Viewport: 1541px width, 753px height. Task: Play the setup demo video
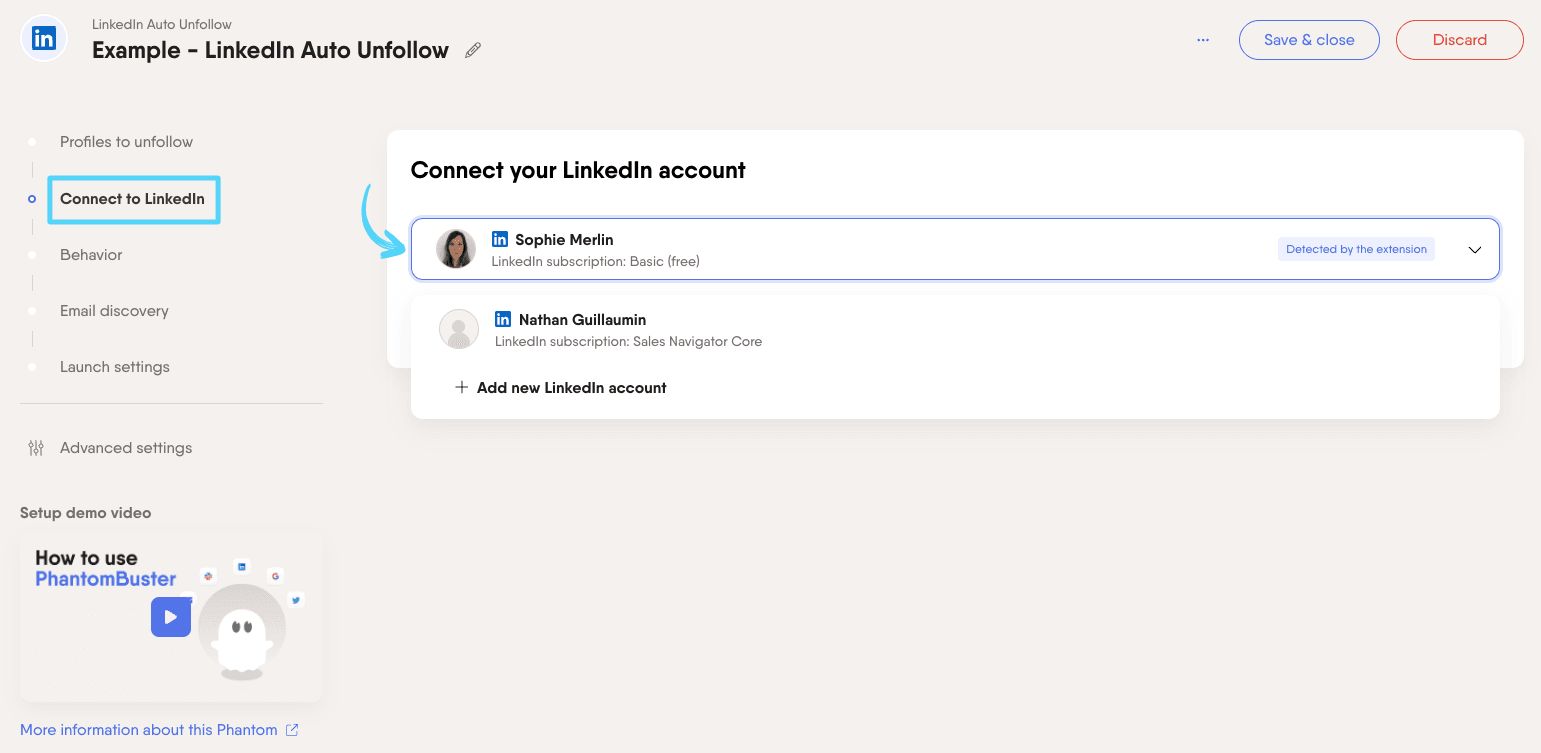[171, 617]
